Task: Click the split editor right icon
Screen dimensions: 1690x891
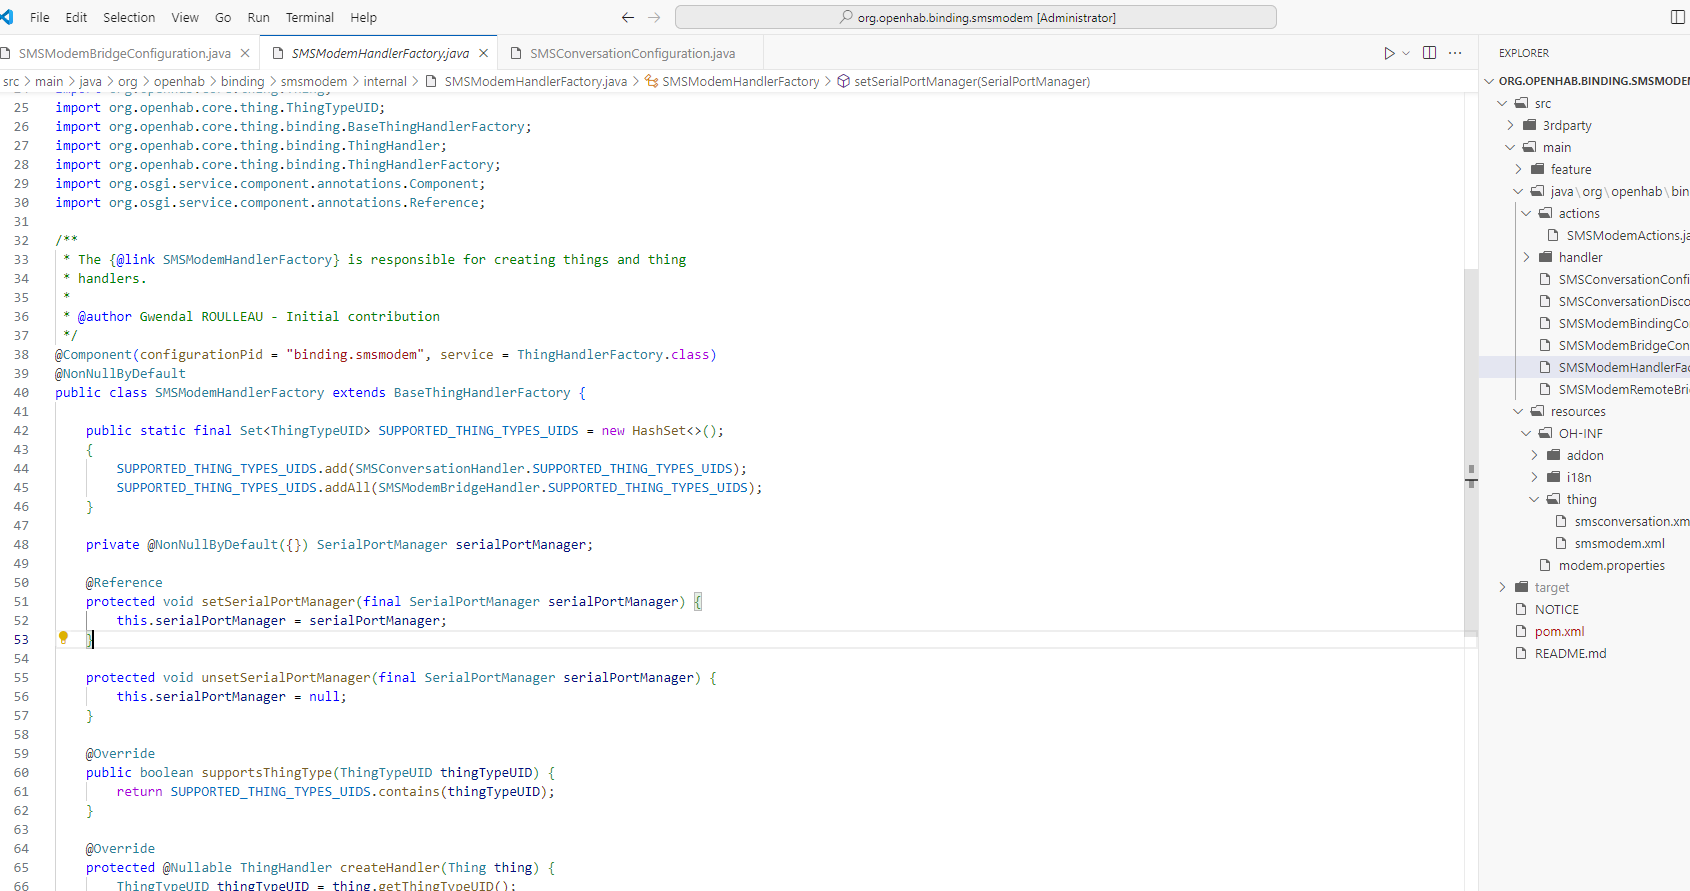Action: 1430,53
